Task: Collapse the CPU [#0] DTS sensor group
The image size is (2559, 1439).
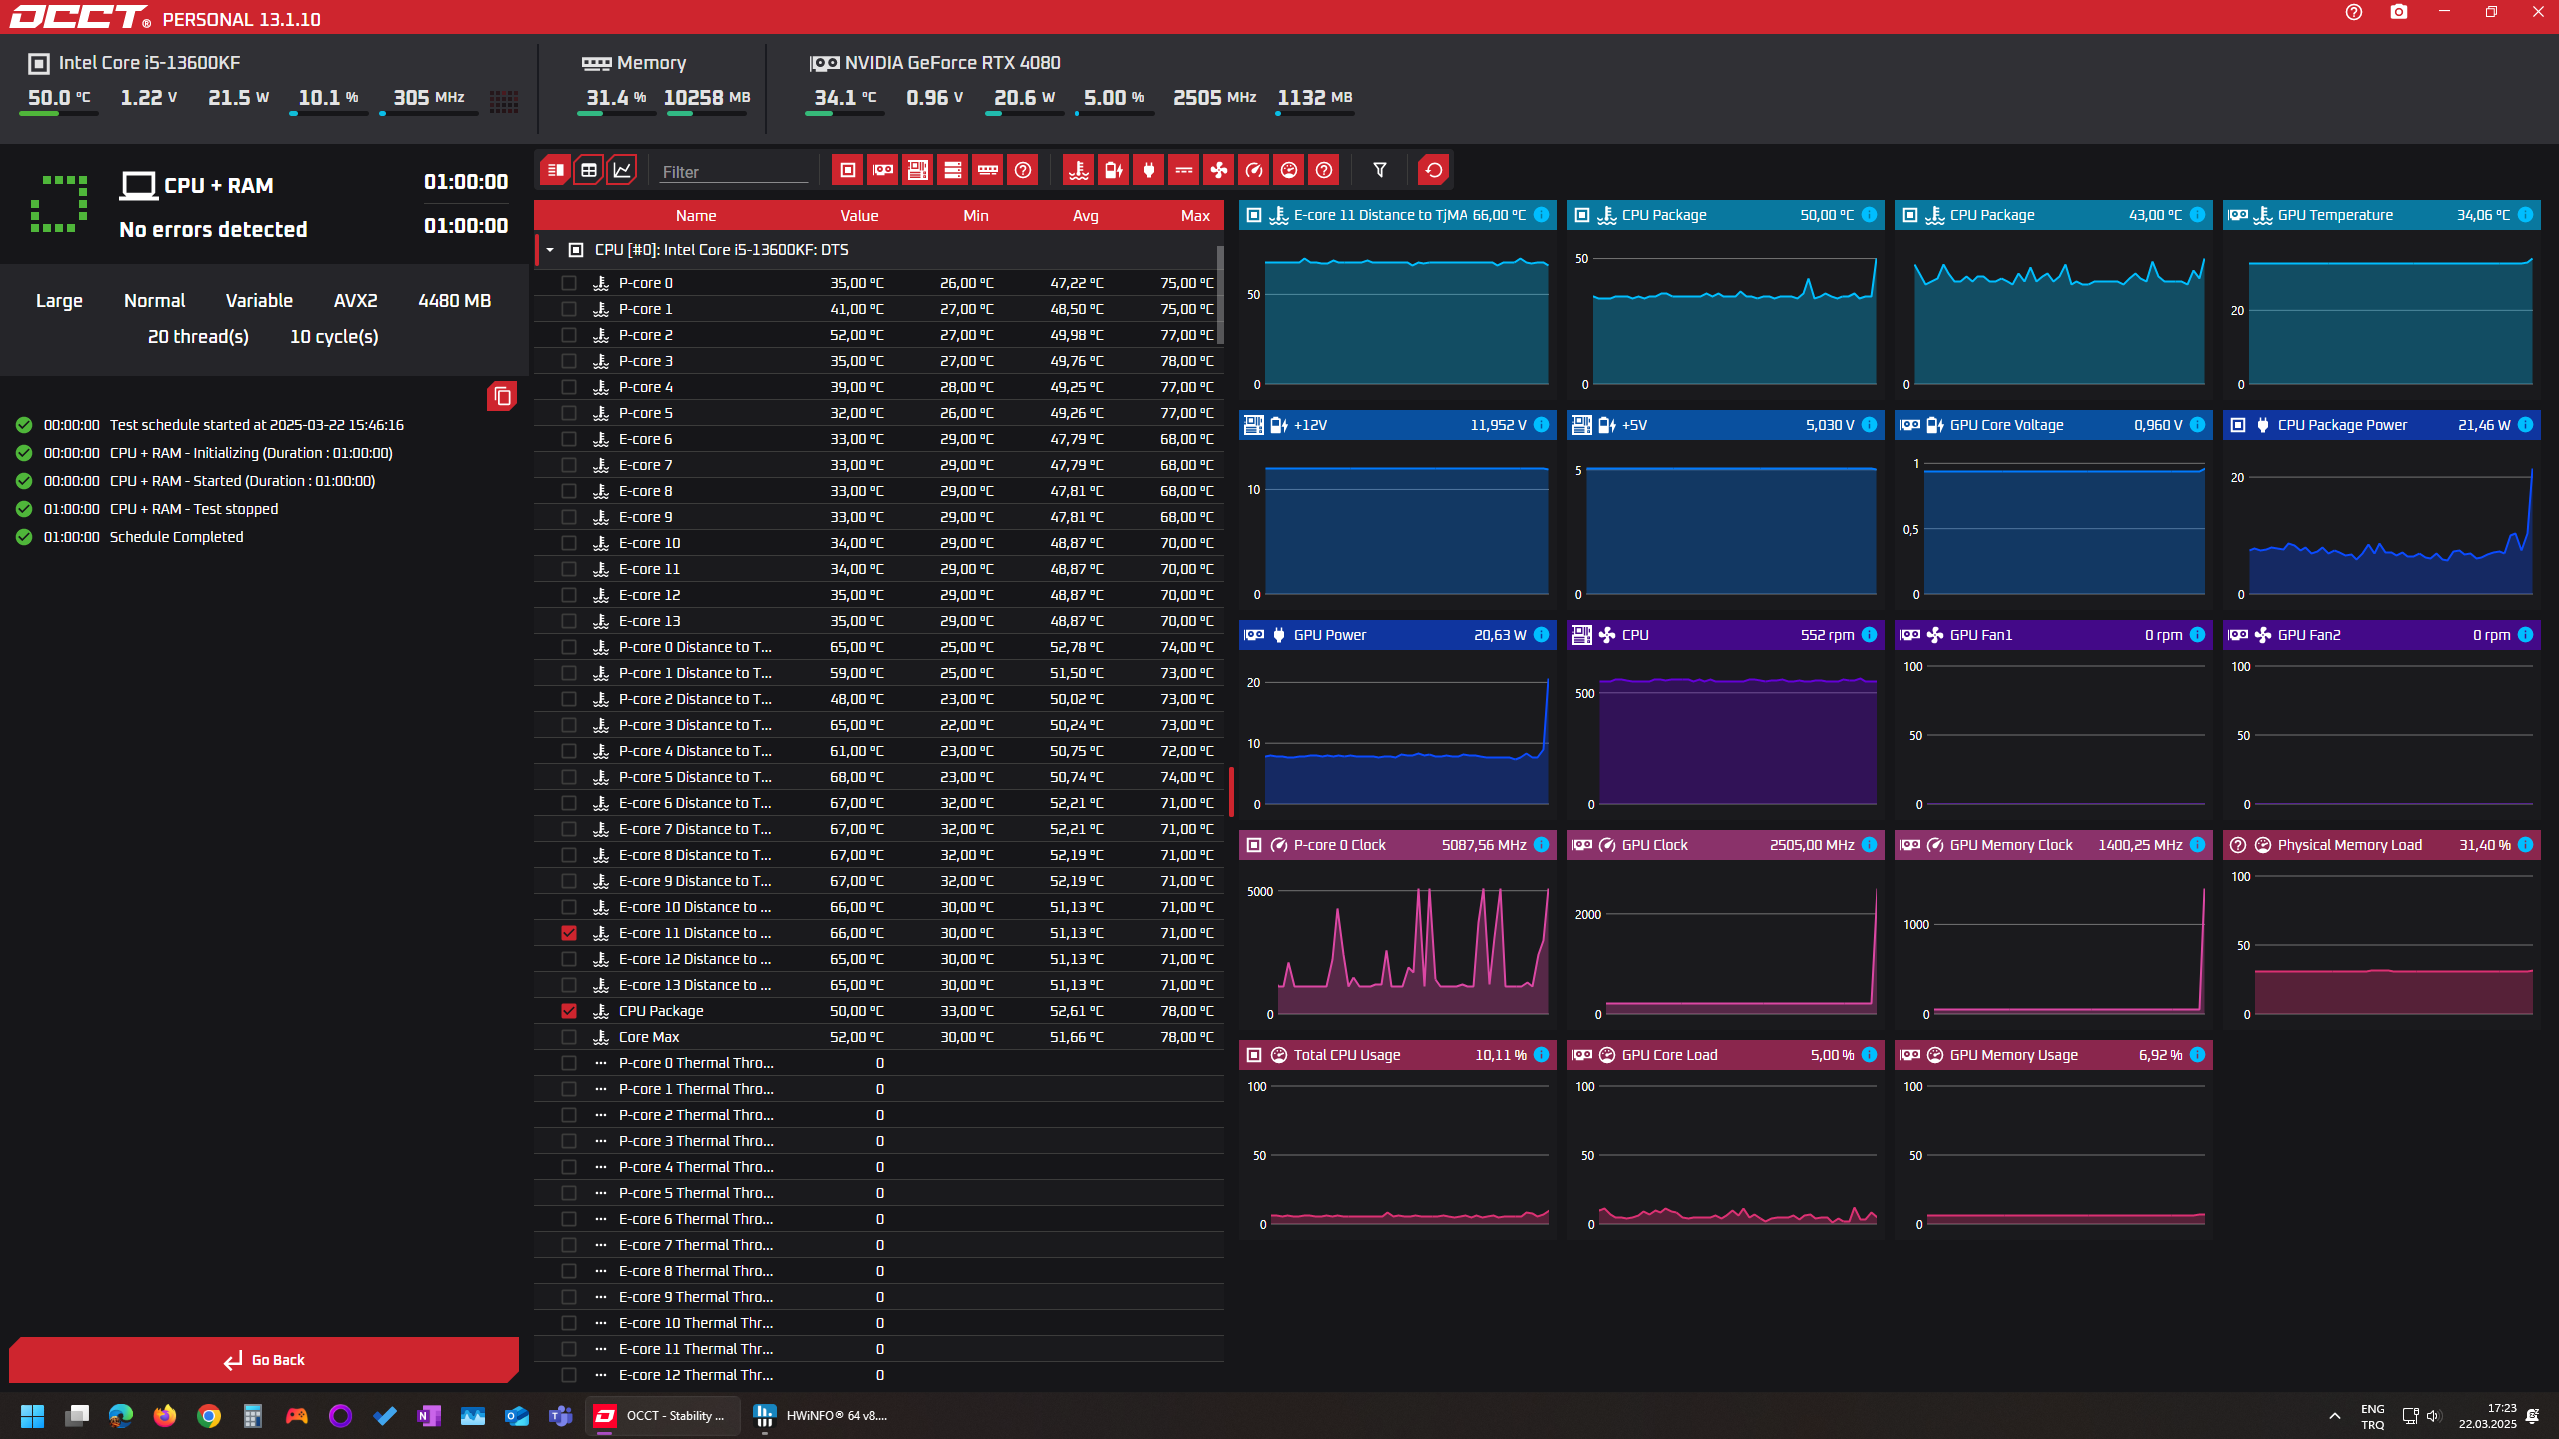Action: pos(550,250)
